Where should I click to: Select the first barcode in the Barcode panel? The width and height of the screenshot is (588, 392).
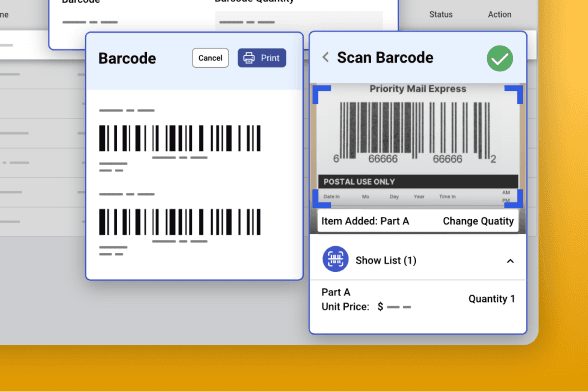click(x=180, y=138)
